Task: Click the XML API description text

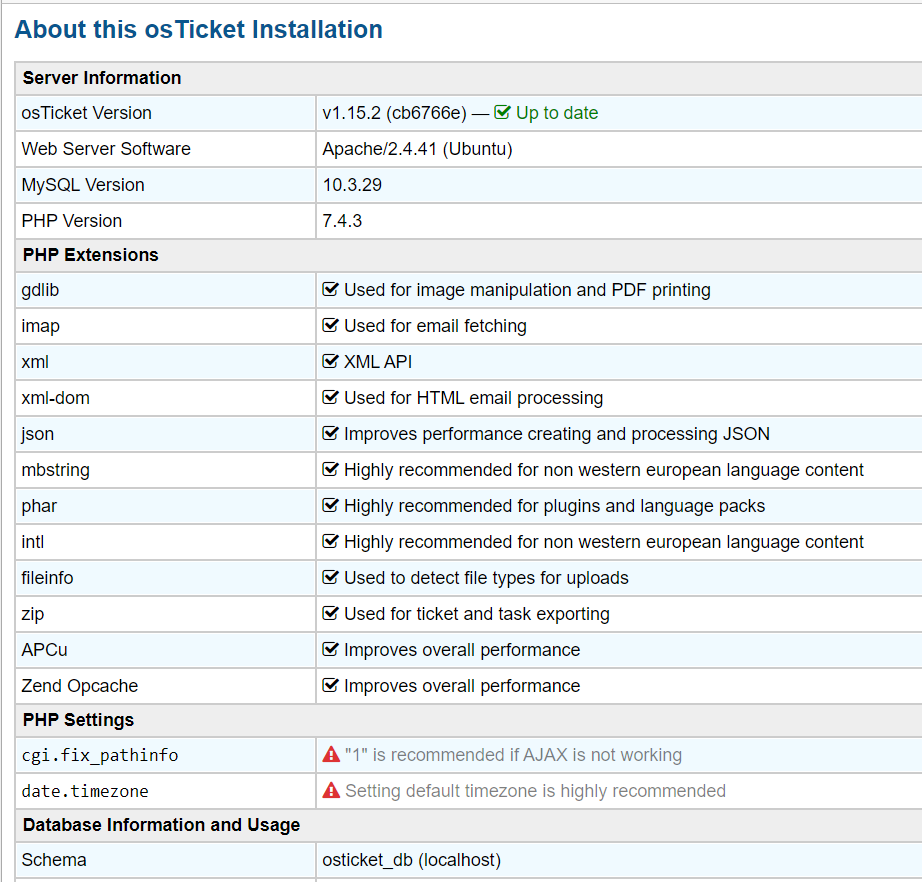Action: click(378, 362)
